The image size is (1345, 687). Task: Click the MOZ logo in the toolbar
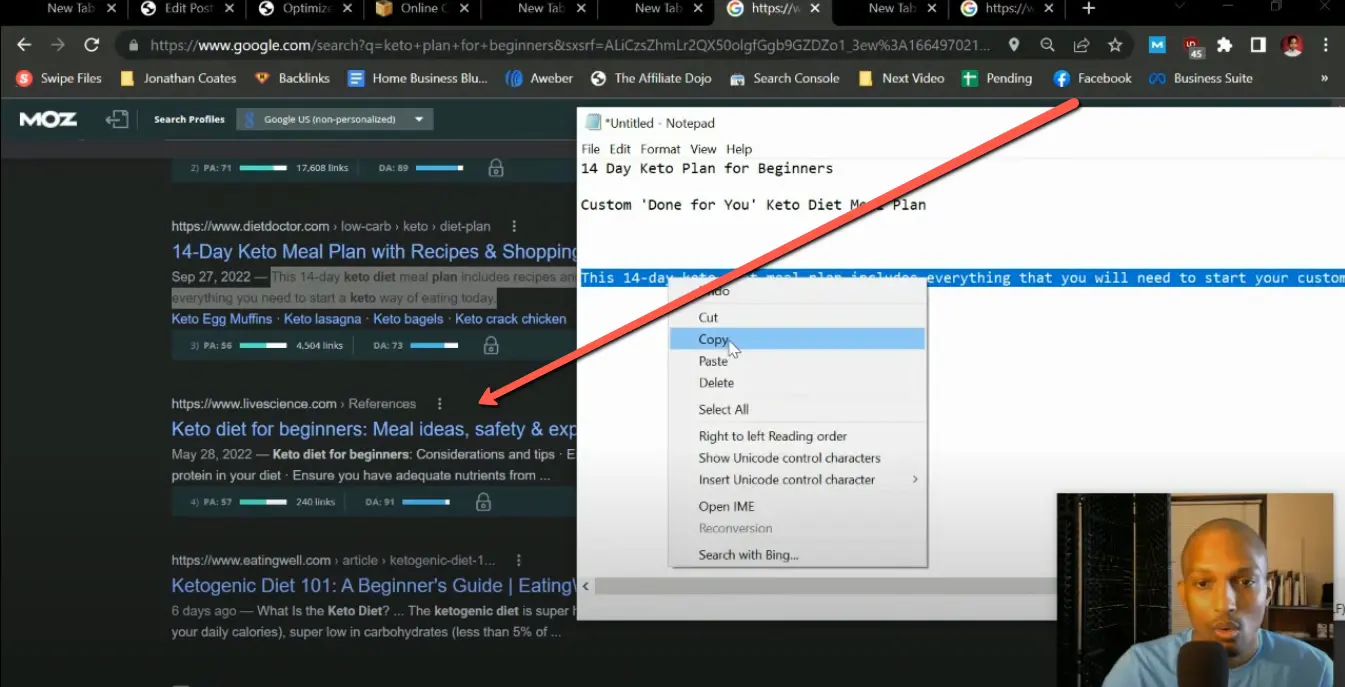coord(48,119)
